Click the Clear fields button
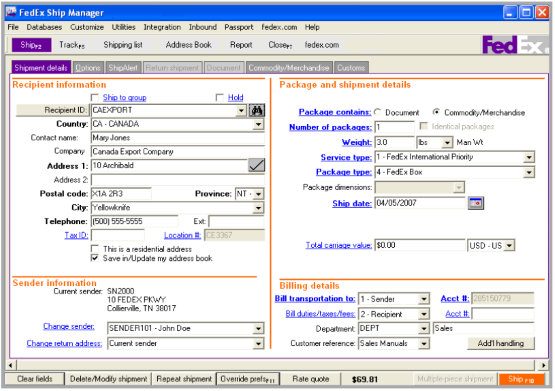Viewport: 555px width, 391px height. 35,379
